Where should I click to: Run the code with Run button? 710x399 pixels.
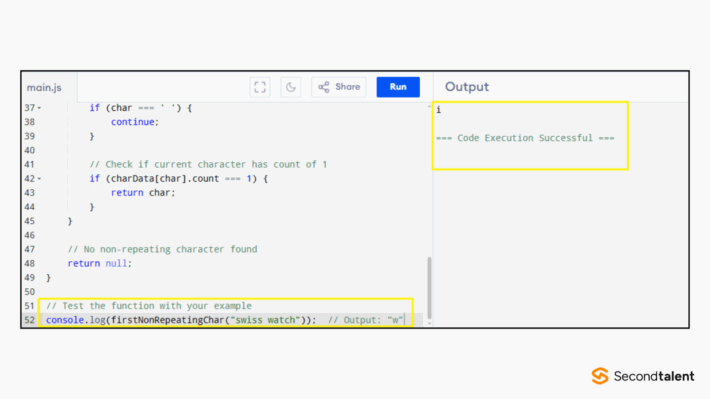[x=398, y=87]
